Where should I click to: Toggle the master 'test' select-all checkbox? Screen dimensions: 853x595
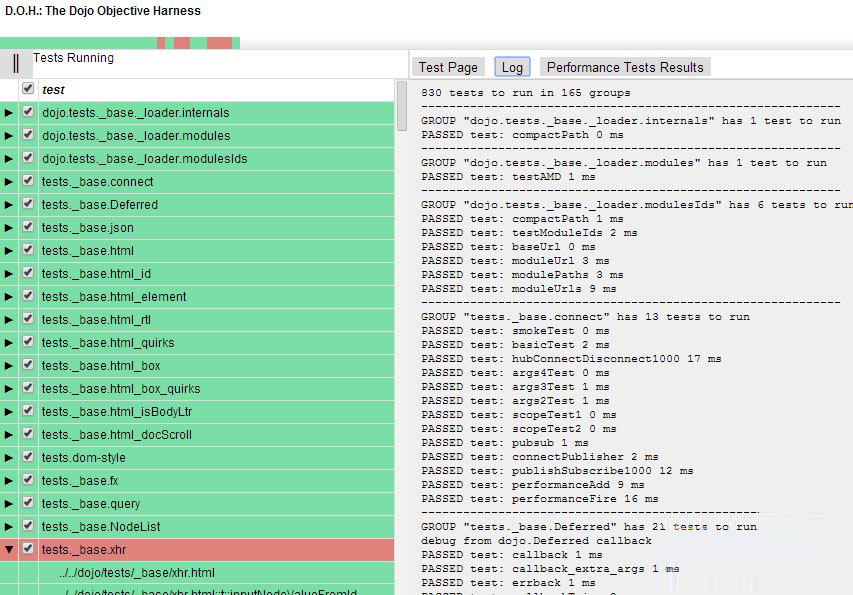pyautogui.click(x=28, y=89)
